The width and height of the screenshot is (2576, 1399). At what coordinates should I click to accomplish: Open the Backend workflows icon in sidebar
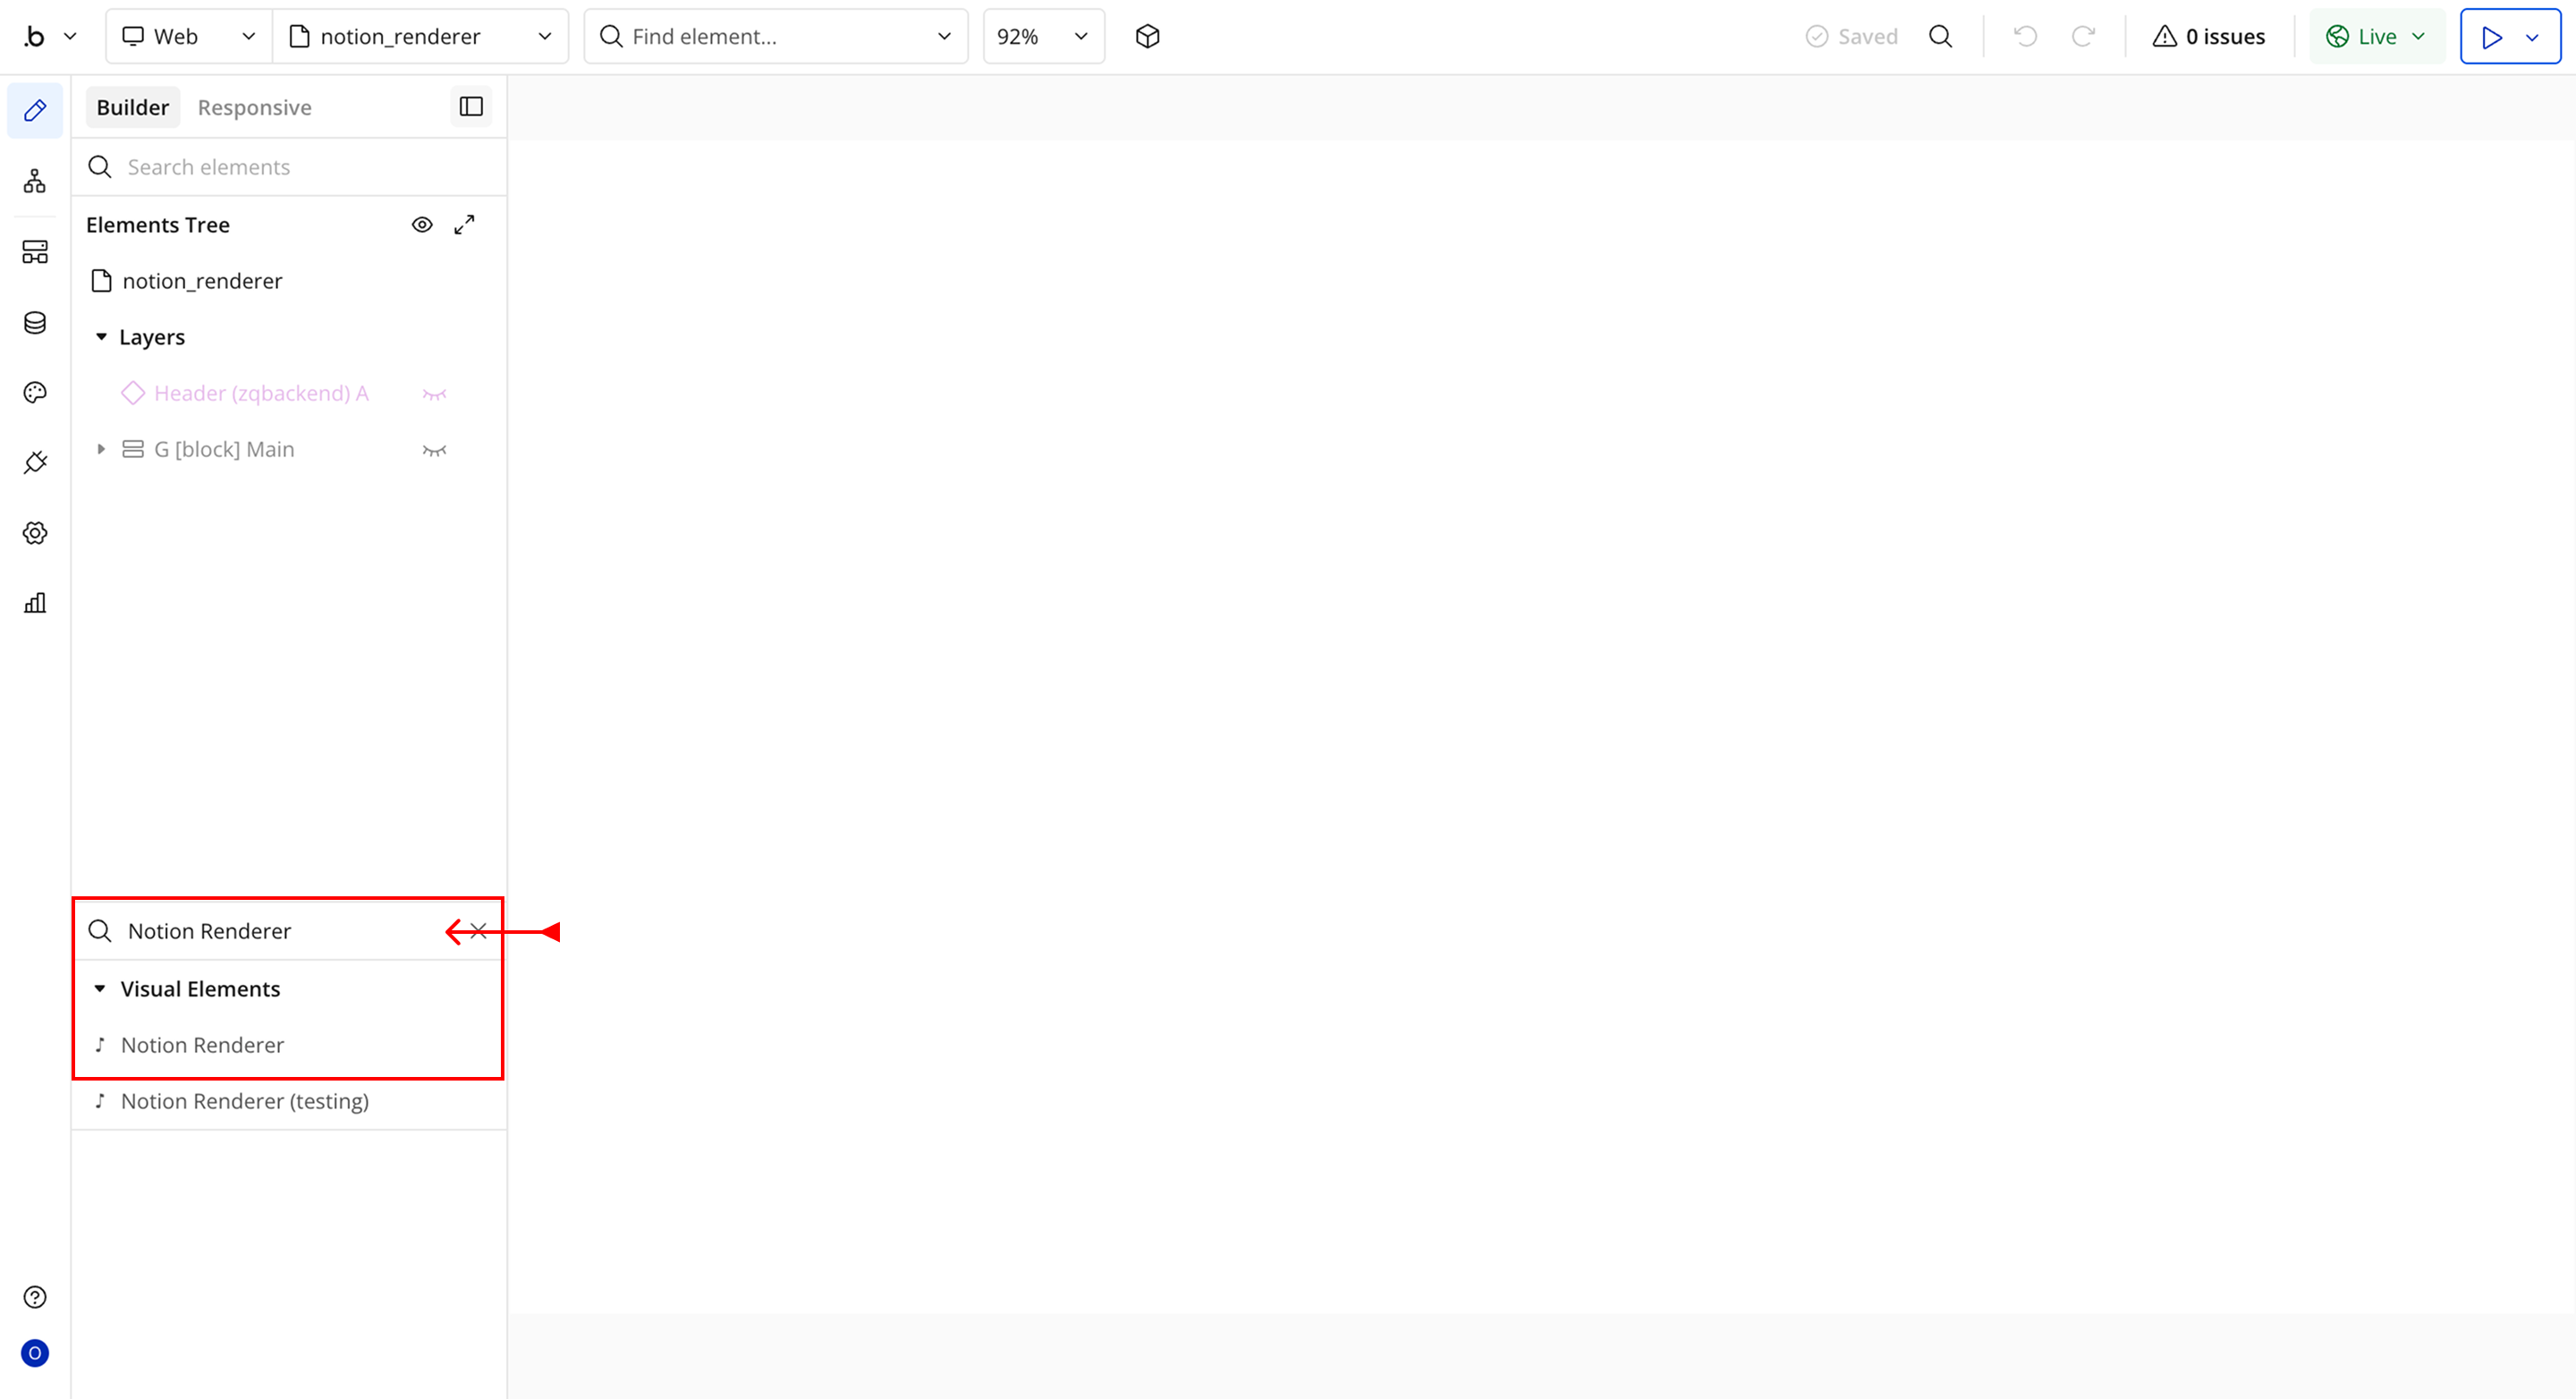point(35,252)
